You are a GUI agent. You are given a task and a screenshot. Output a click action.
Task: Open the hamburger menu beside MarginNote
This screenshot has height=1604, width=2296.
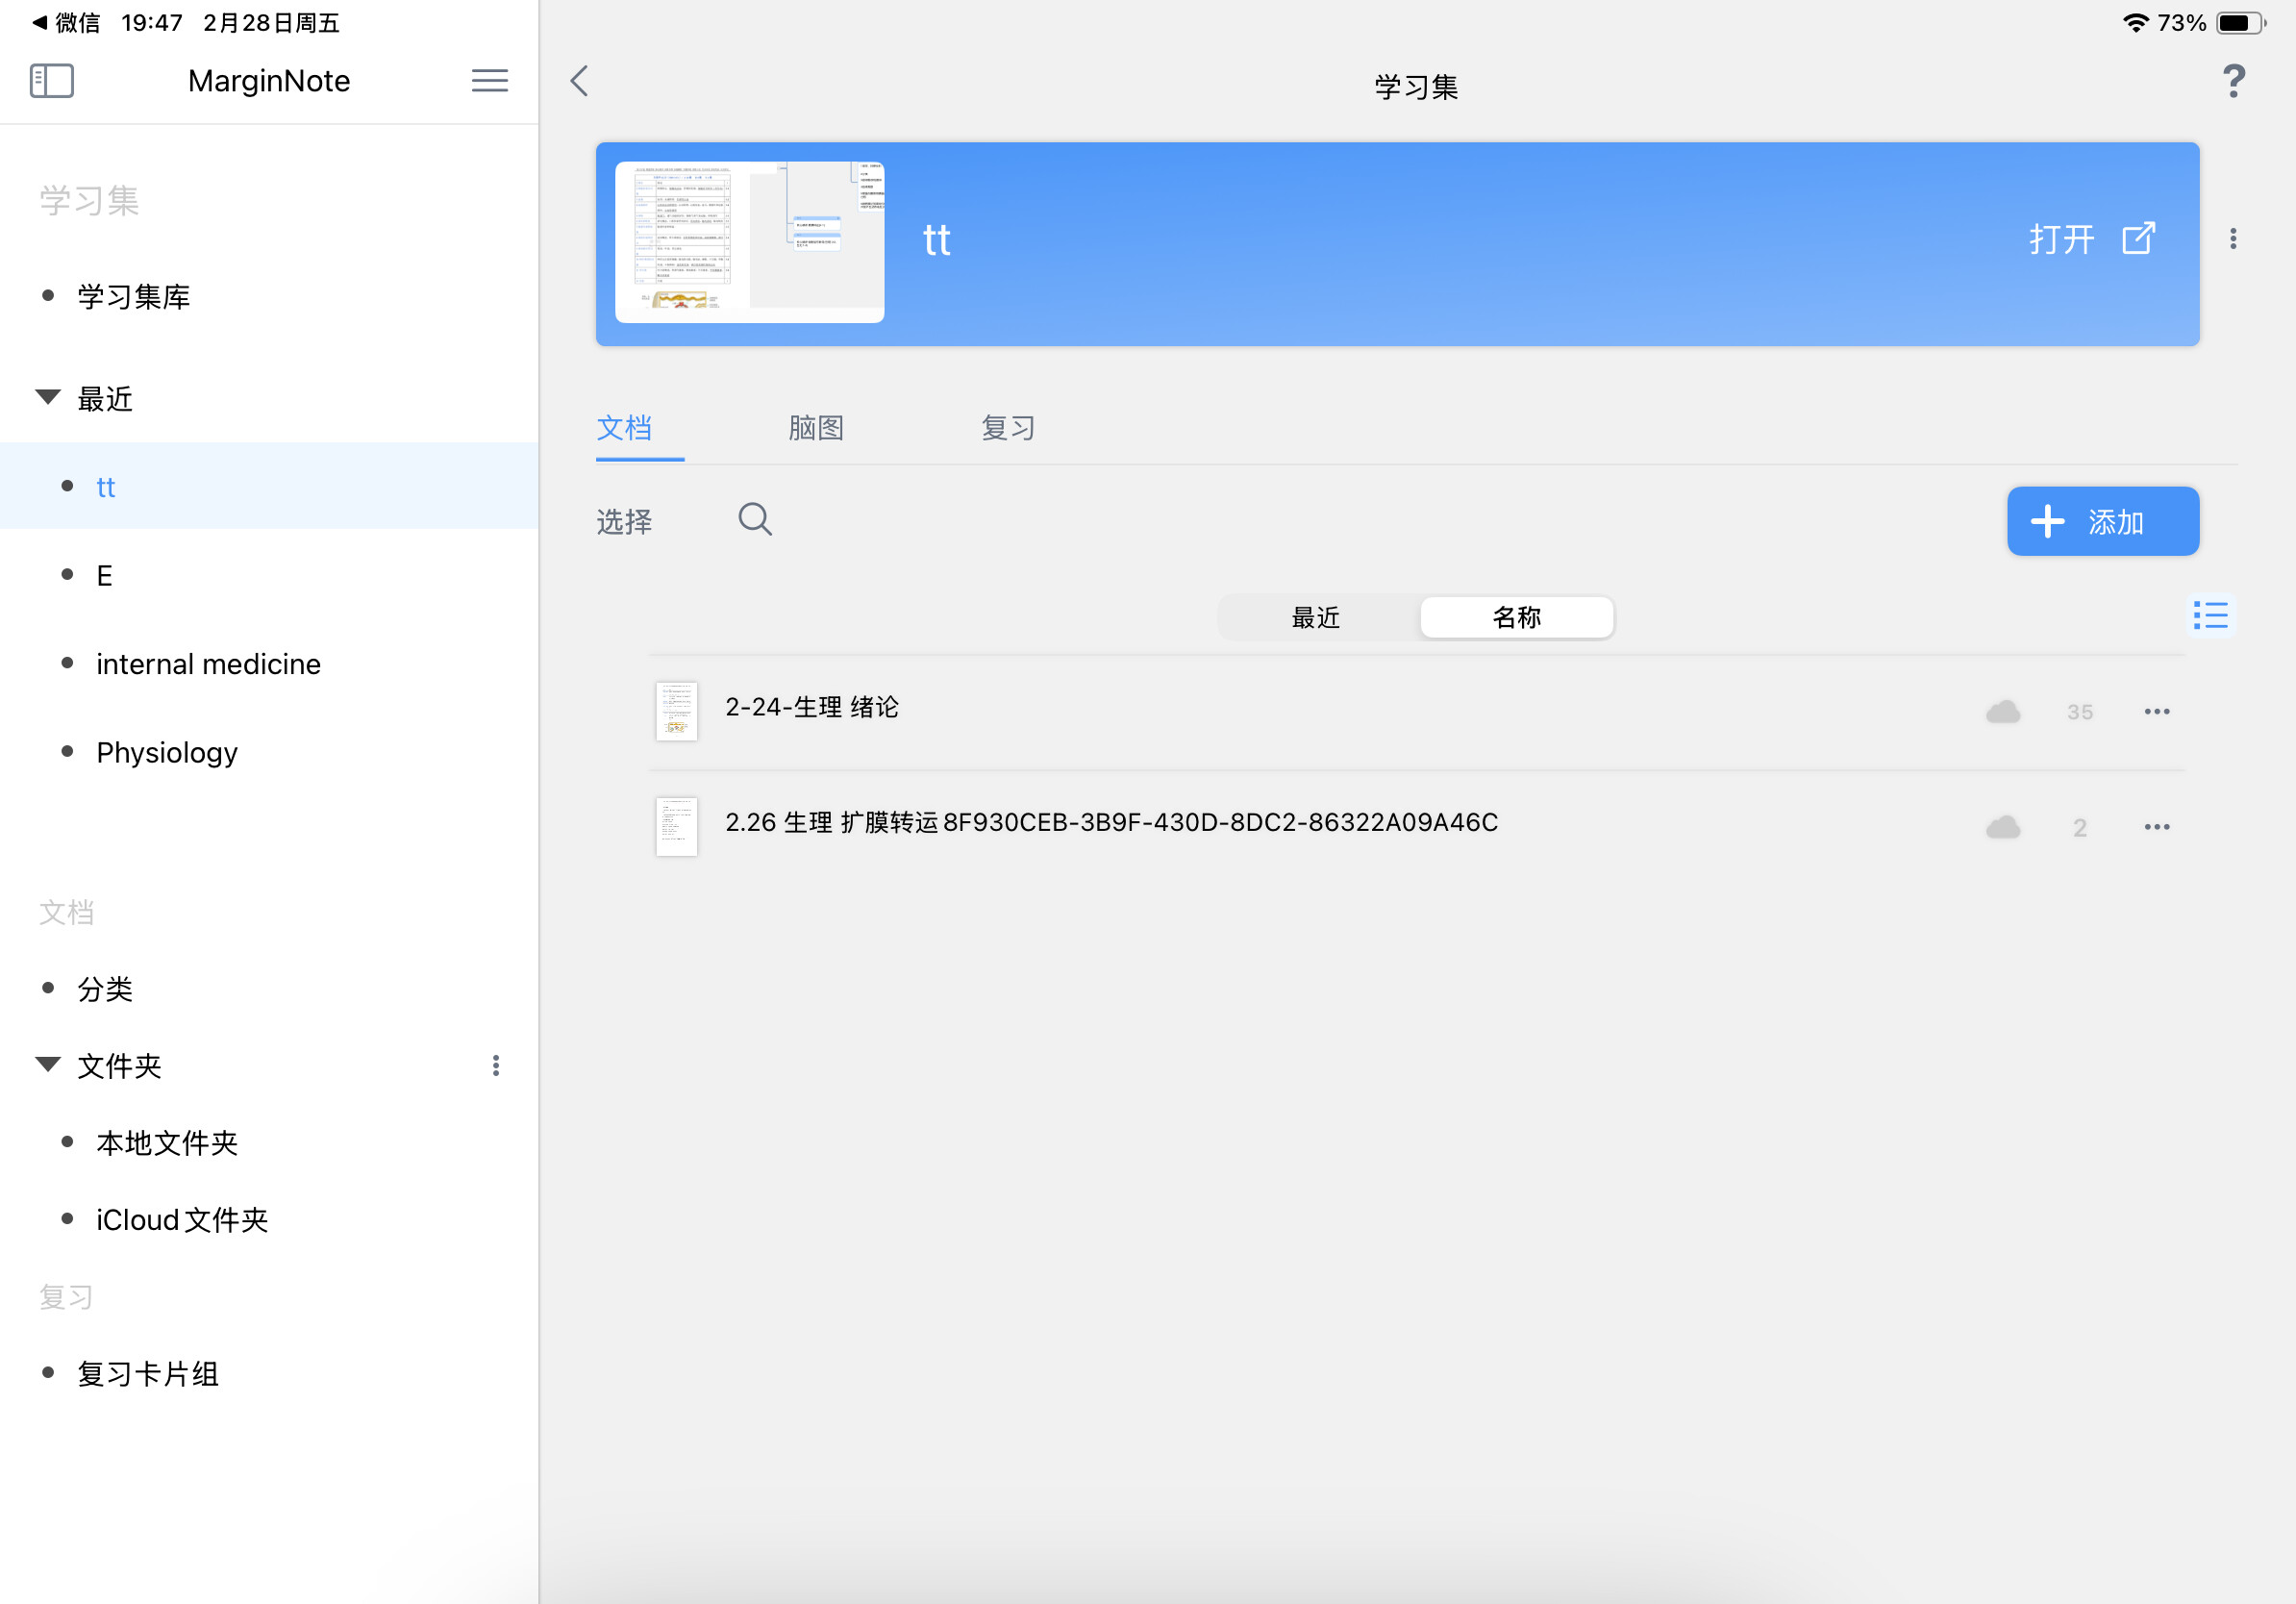[x=489, y=80]
